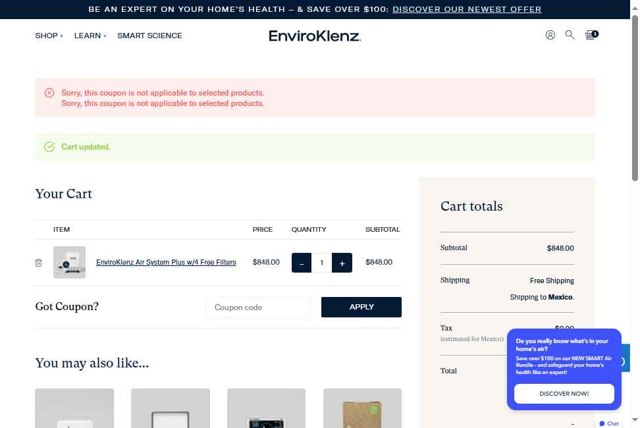This screenshot has height=428, width=640.
Task: Click the red error circle icon
Action: (49, 93)
